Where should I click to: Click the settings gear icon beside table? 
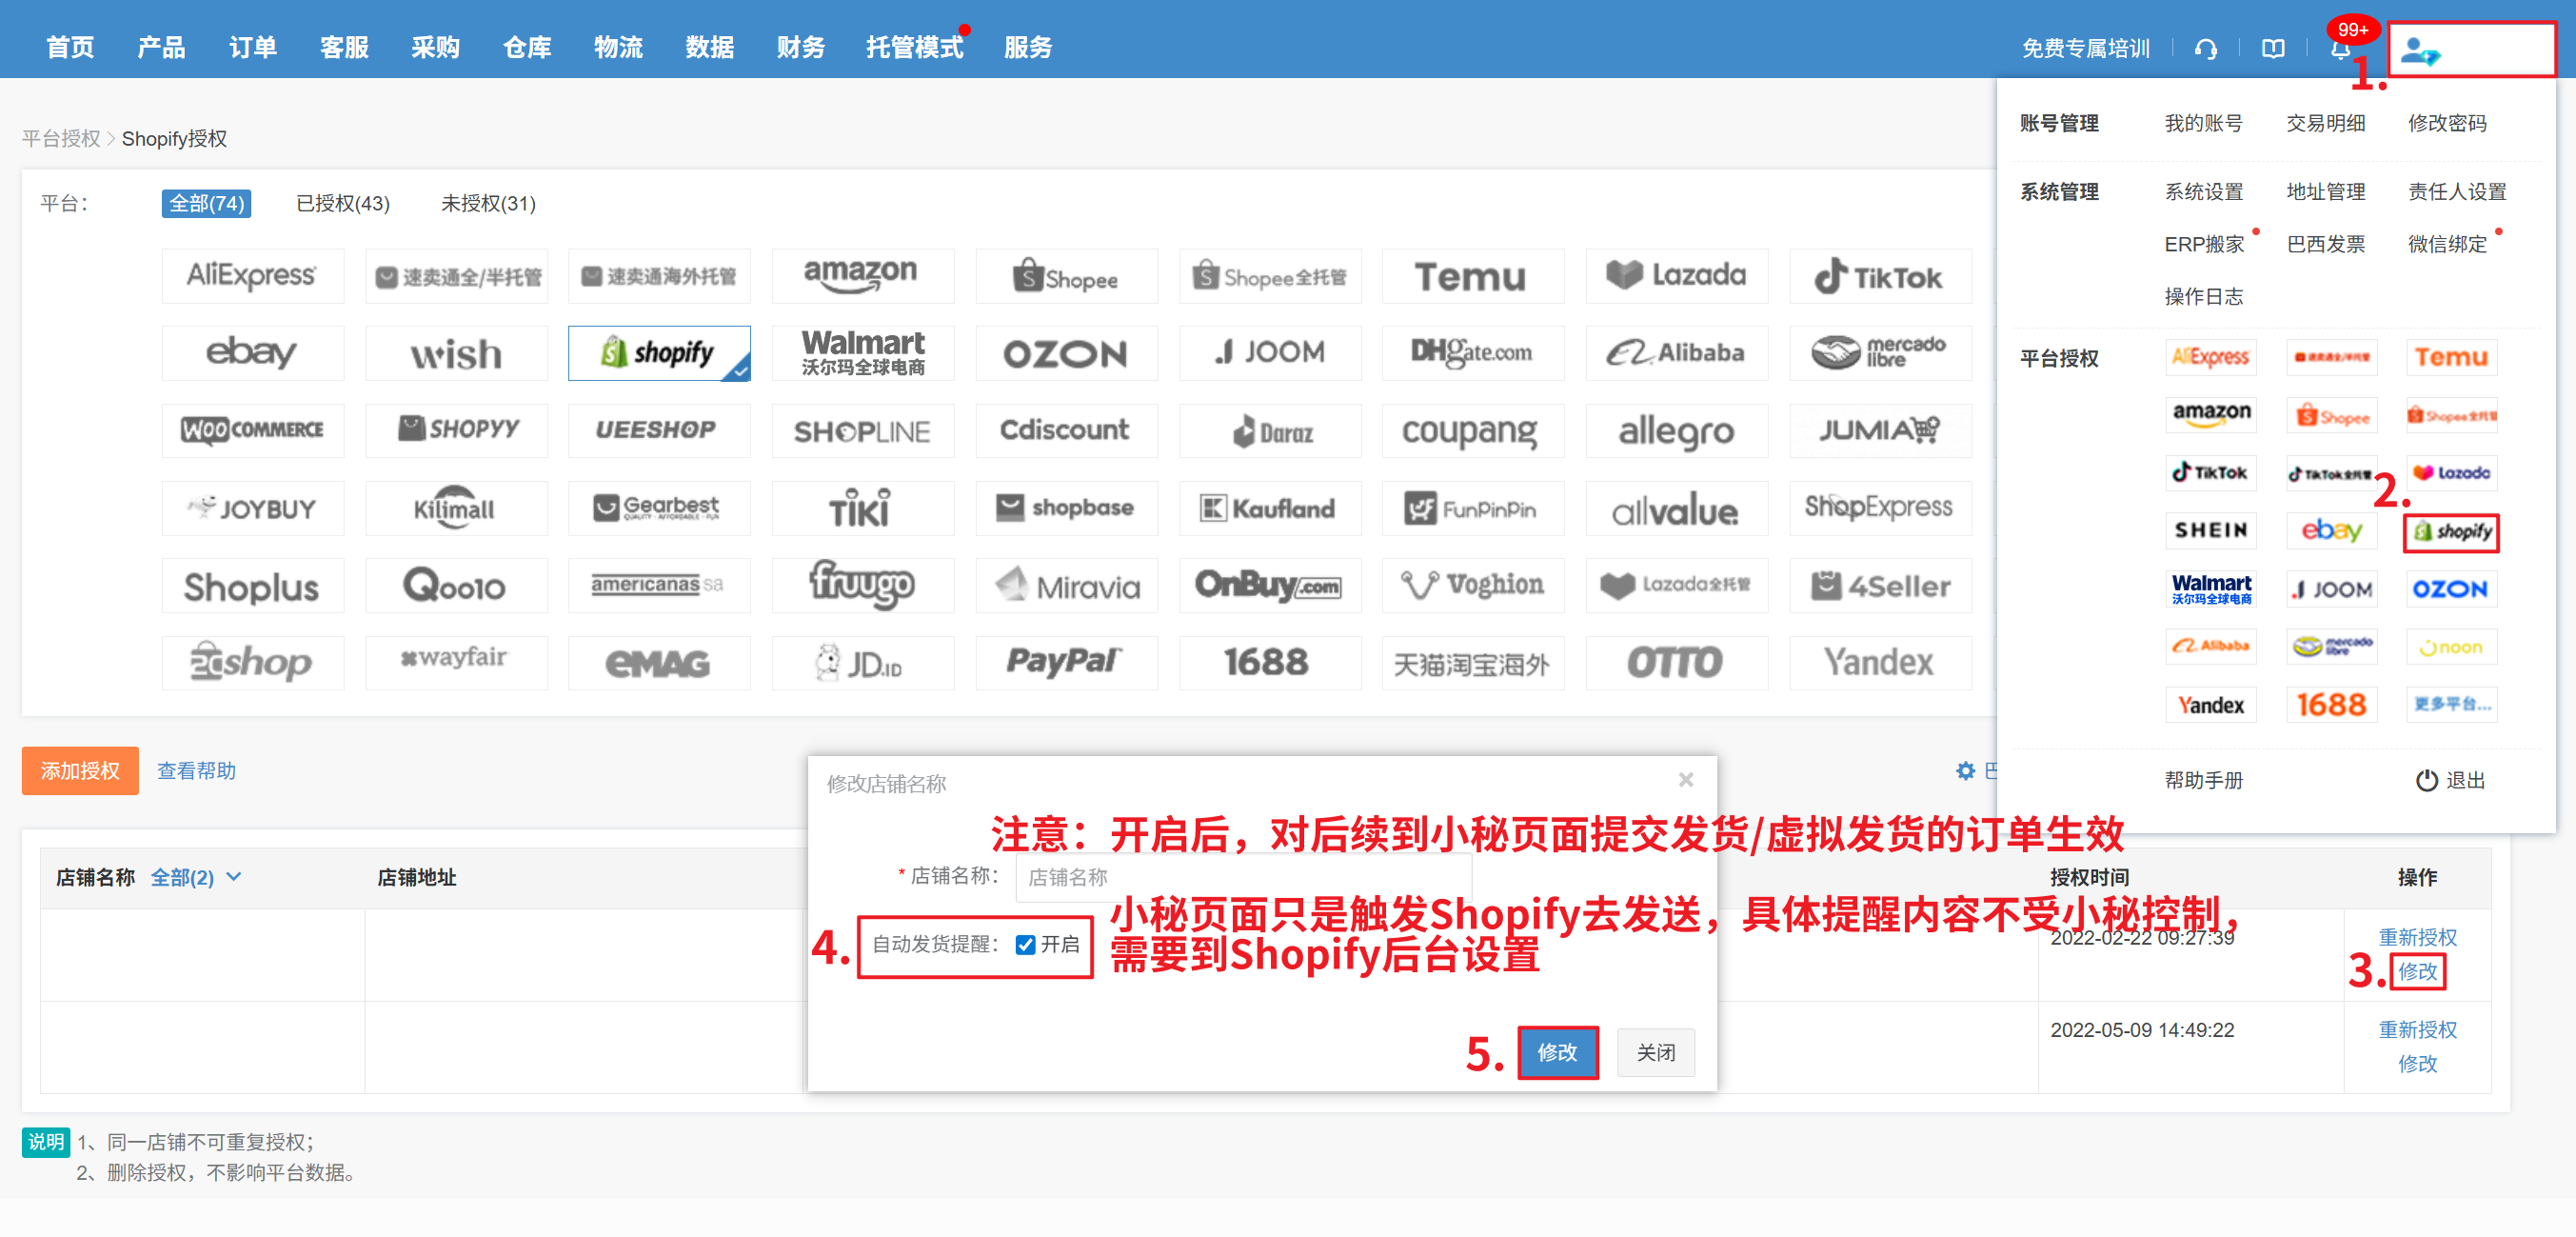pyautogui.click(x=1965, y=770)
